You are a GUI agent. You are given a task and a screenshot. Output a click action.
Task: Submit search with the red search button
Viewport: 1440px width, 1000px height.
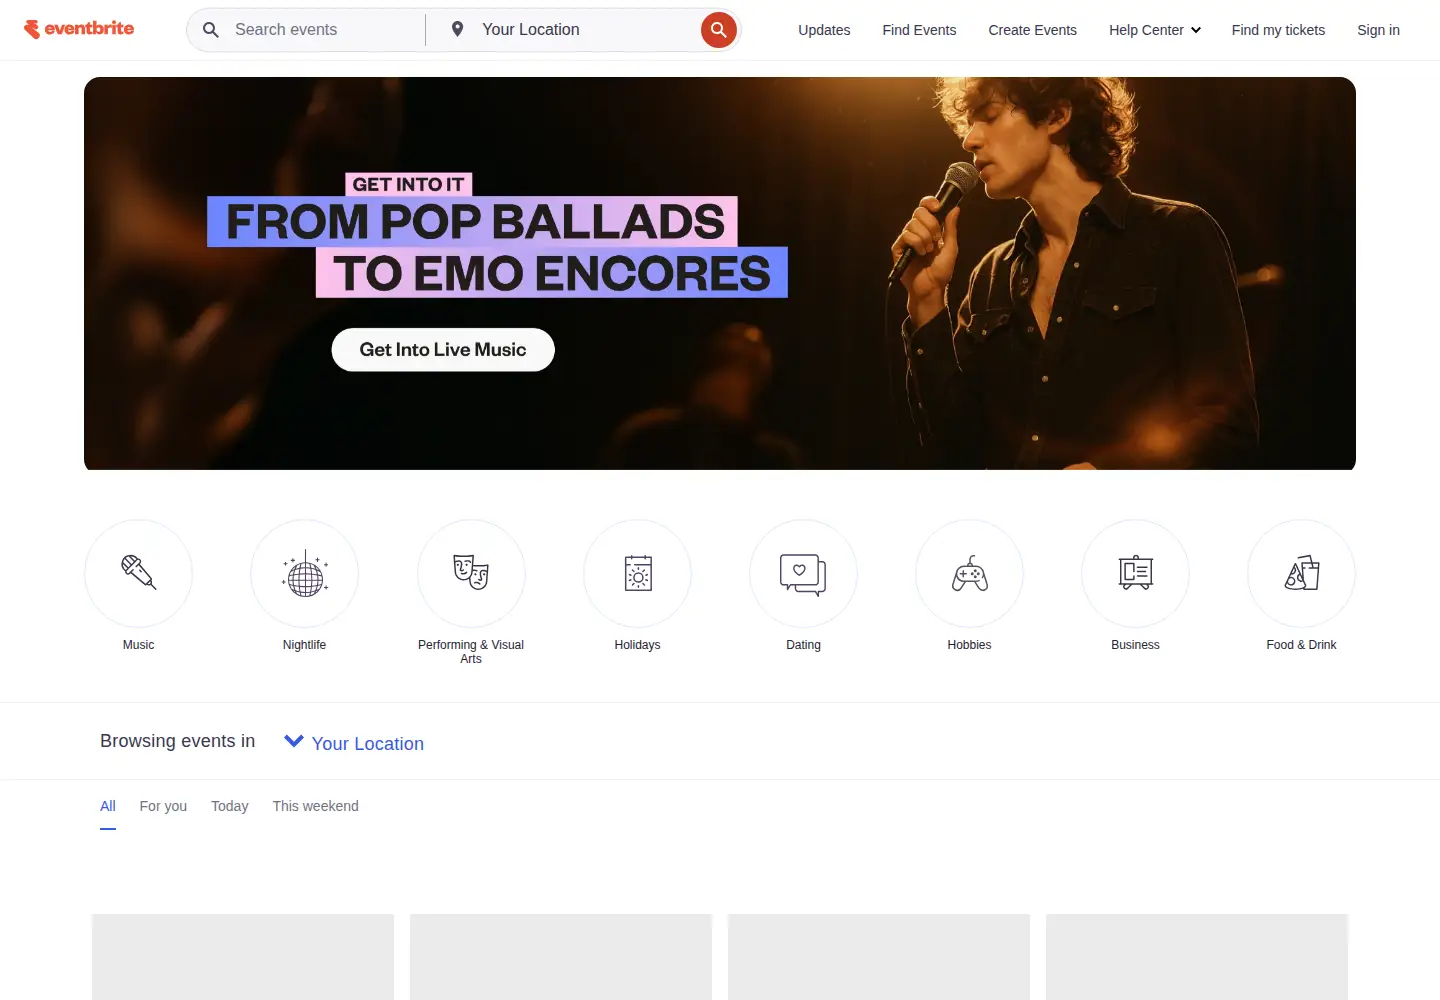pos(718,30)
